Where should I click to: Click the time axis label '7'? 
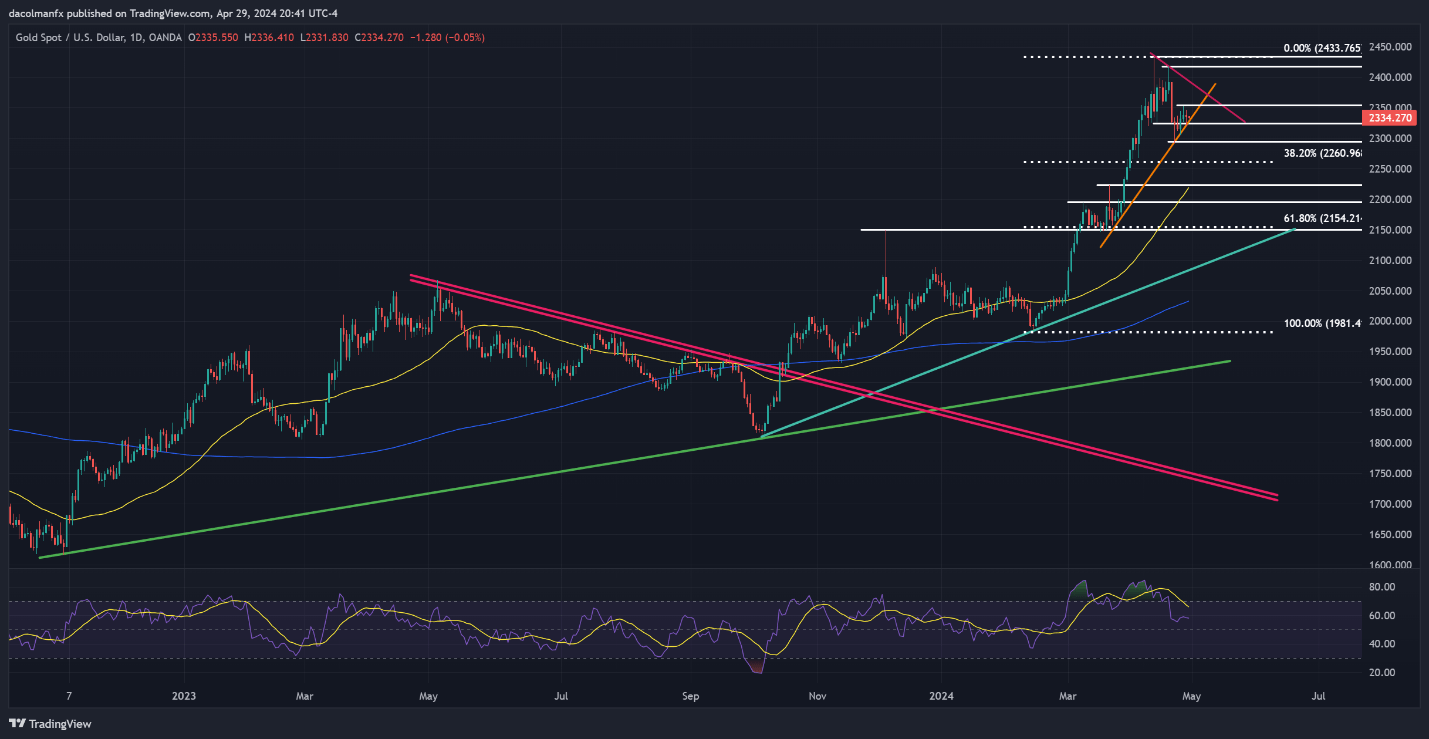(69, 694)
